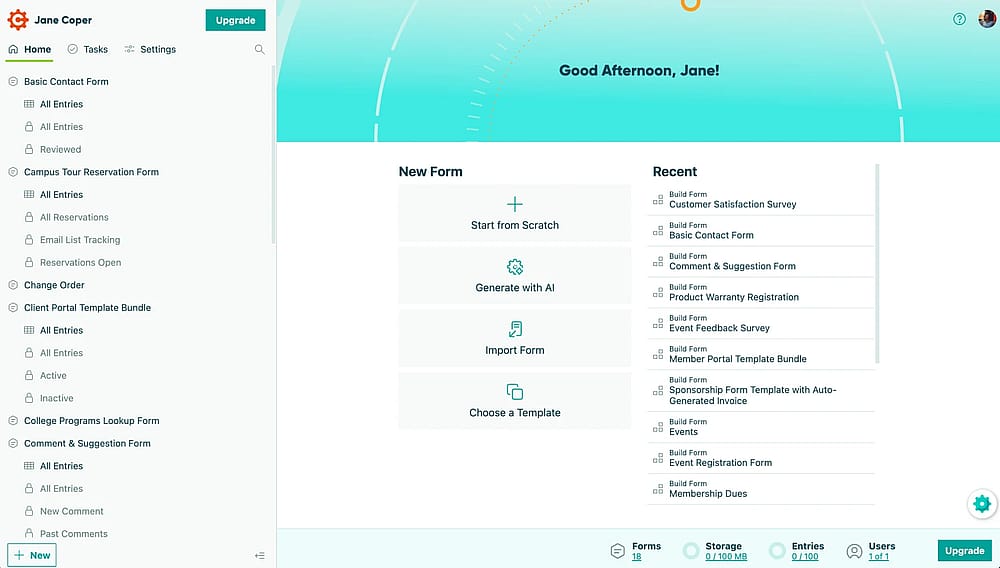The width and height of the screenshot is (1000, 568).
Task: Open the Entries 0 / 100 link
Action: (x=805, y=557)
